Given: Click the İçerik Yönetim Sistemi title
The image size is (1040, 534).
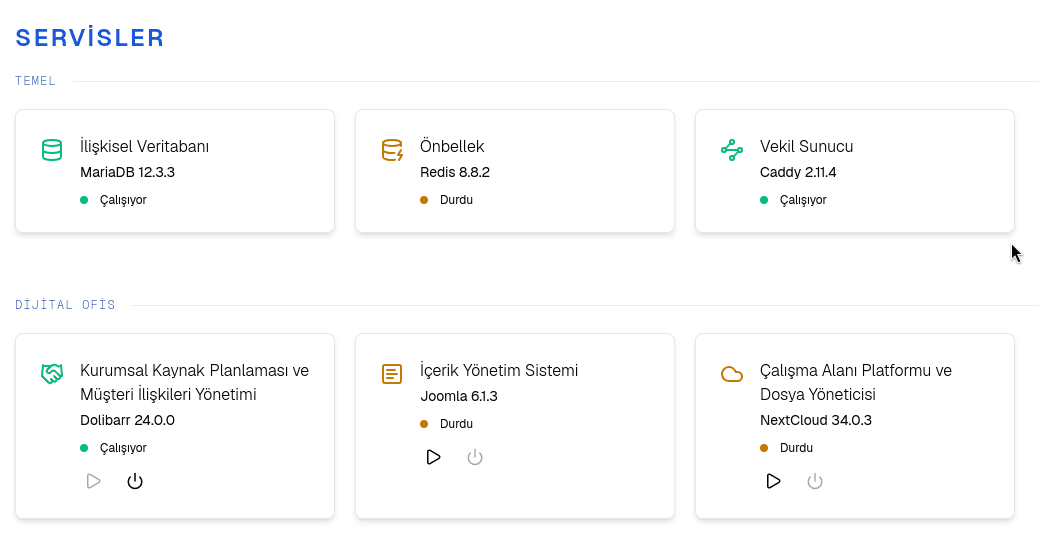Looking at the screenshot, I should point(499,370).
